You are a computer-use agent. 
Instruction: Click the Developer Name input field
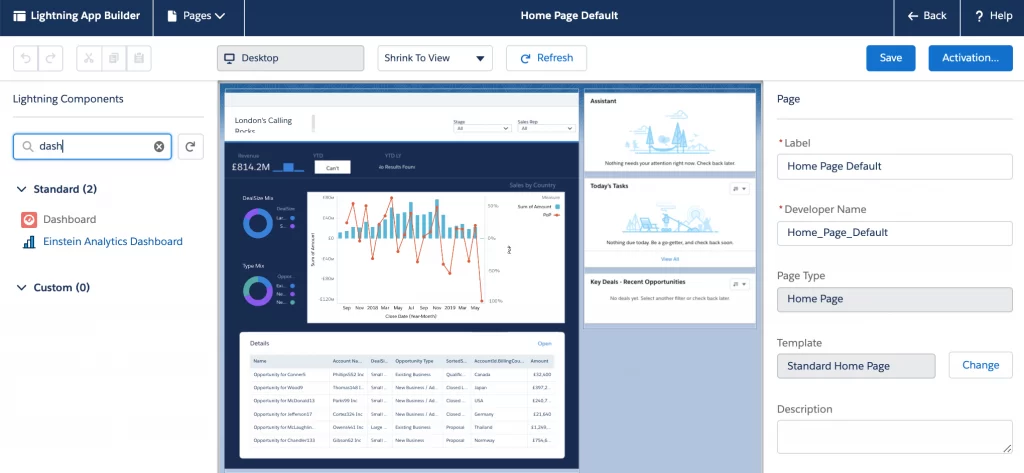[x=895, y=233]
